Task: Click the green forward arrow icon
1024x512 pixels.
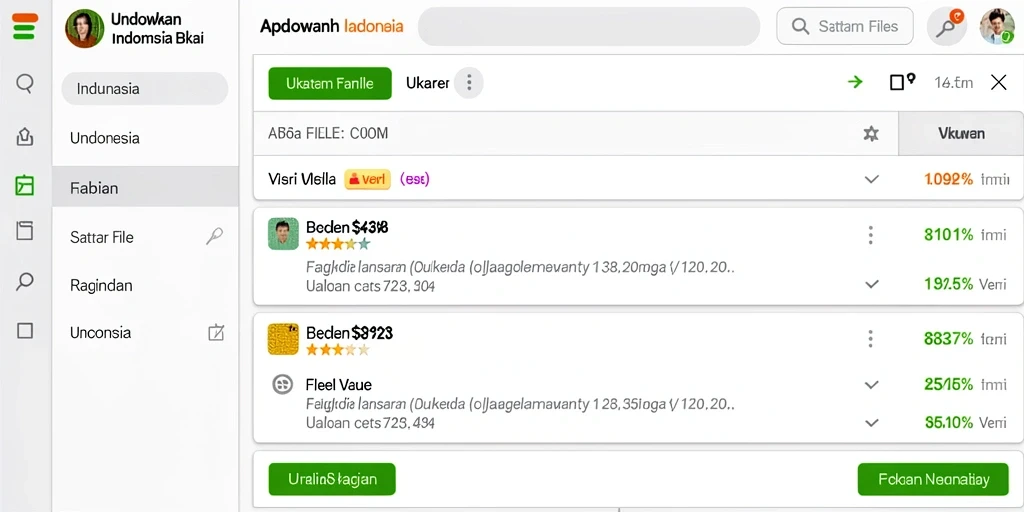Action: 855,82
